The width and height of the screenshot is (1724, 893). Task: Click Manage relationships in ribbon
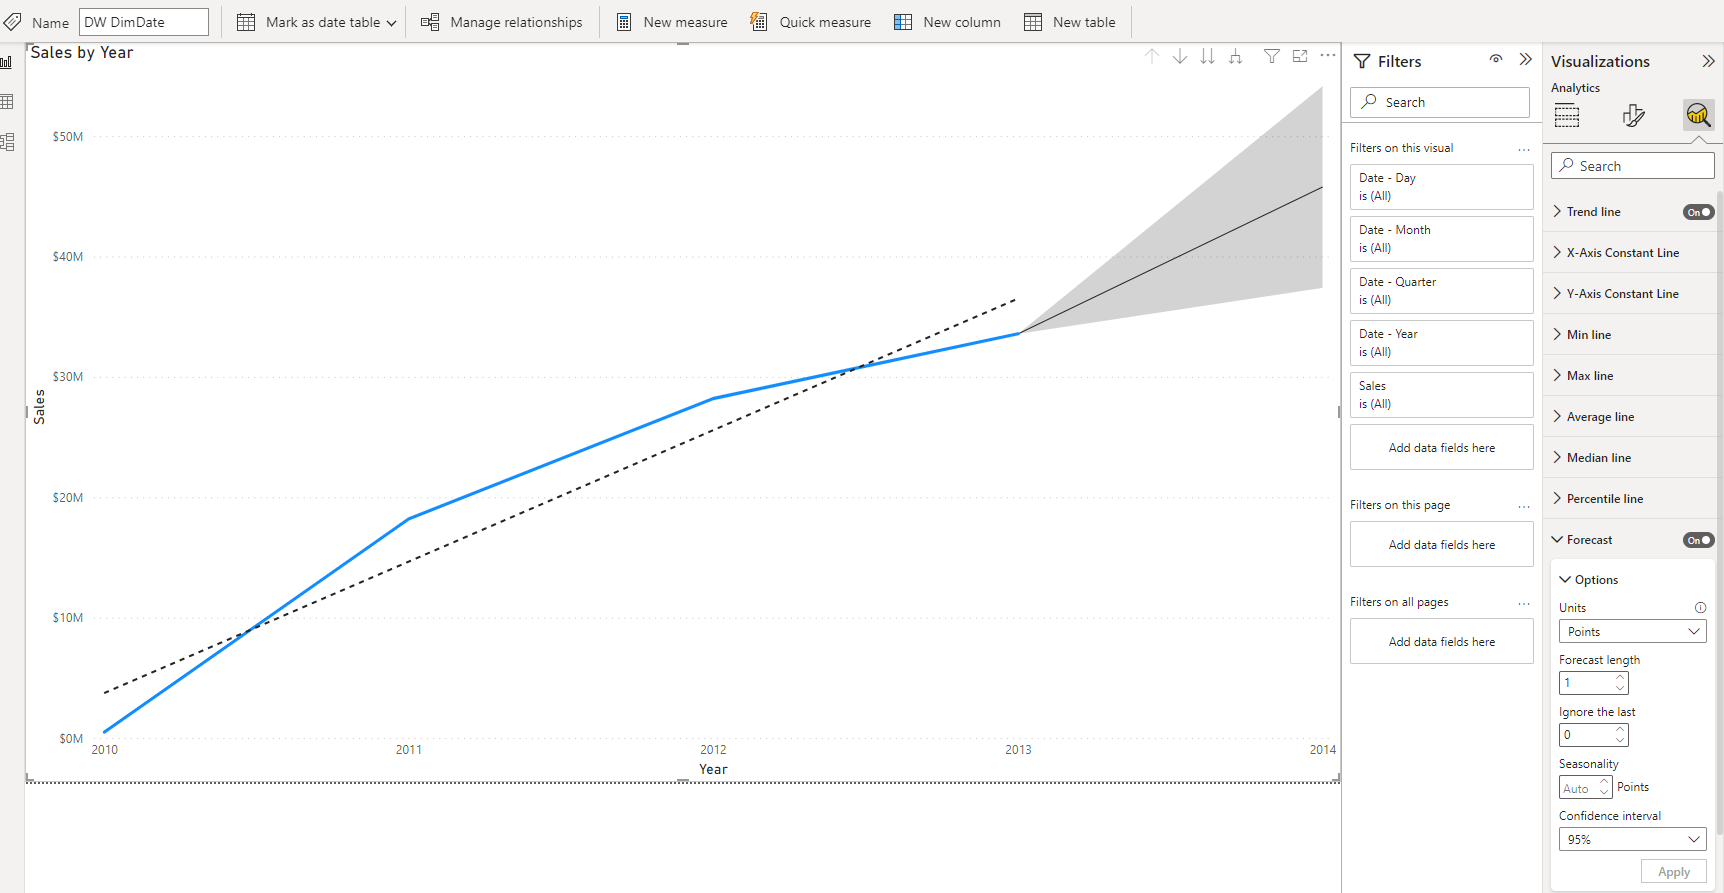point(516,22)
